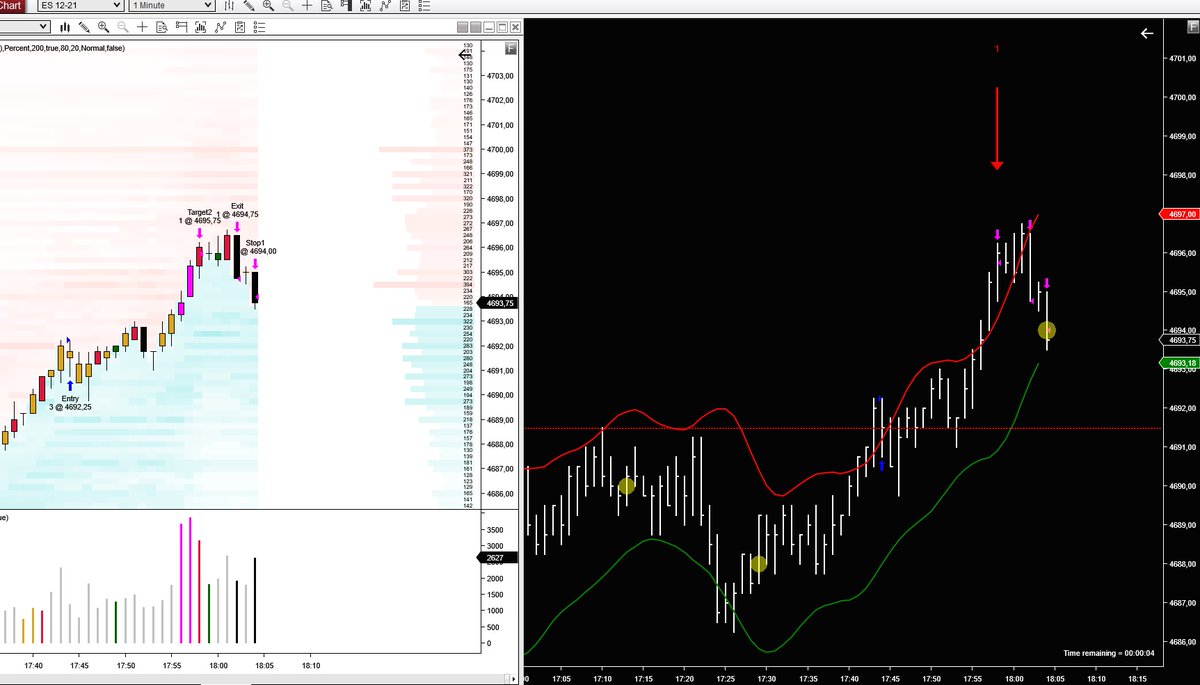Select the Entry 3 @ 4692,25 label

70,403
